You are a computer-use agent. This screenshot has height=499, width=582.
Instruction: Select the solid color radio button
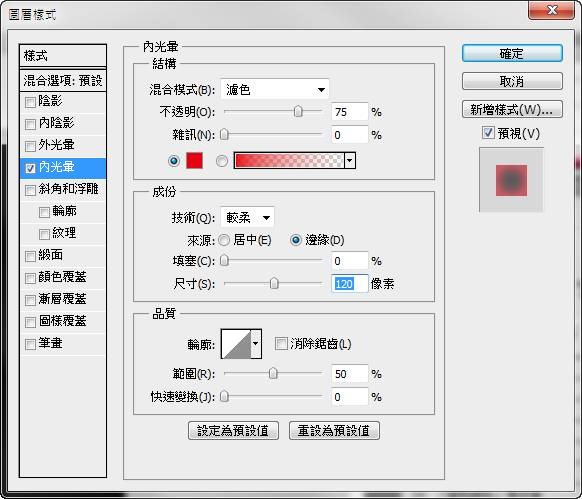coord(174,161)
